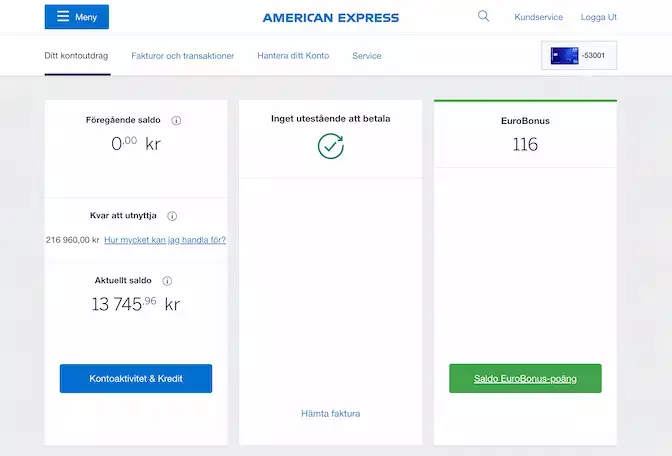Go to Hantera ditt Konto tab
The width and height of the screenshot is (672, 456).
click(x=293, y=56)
